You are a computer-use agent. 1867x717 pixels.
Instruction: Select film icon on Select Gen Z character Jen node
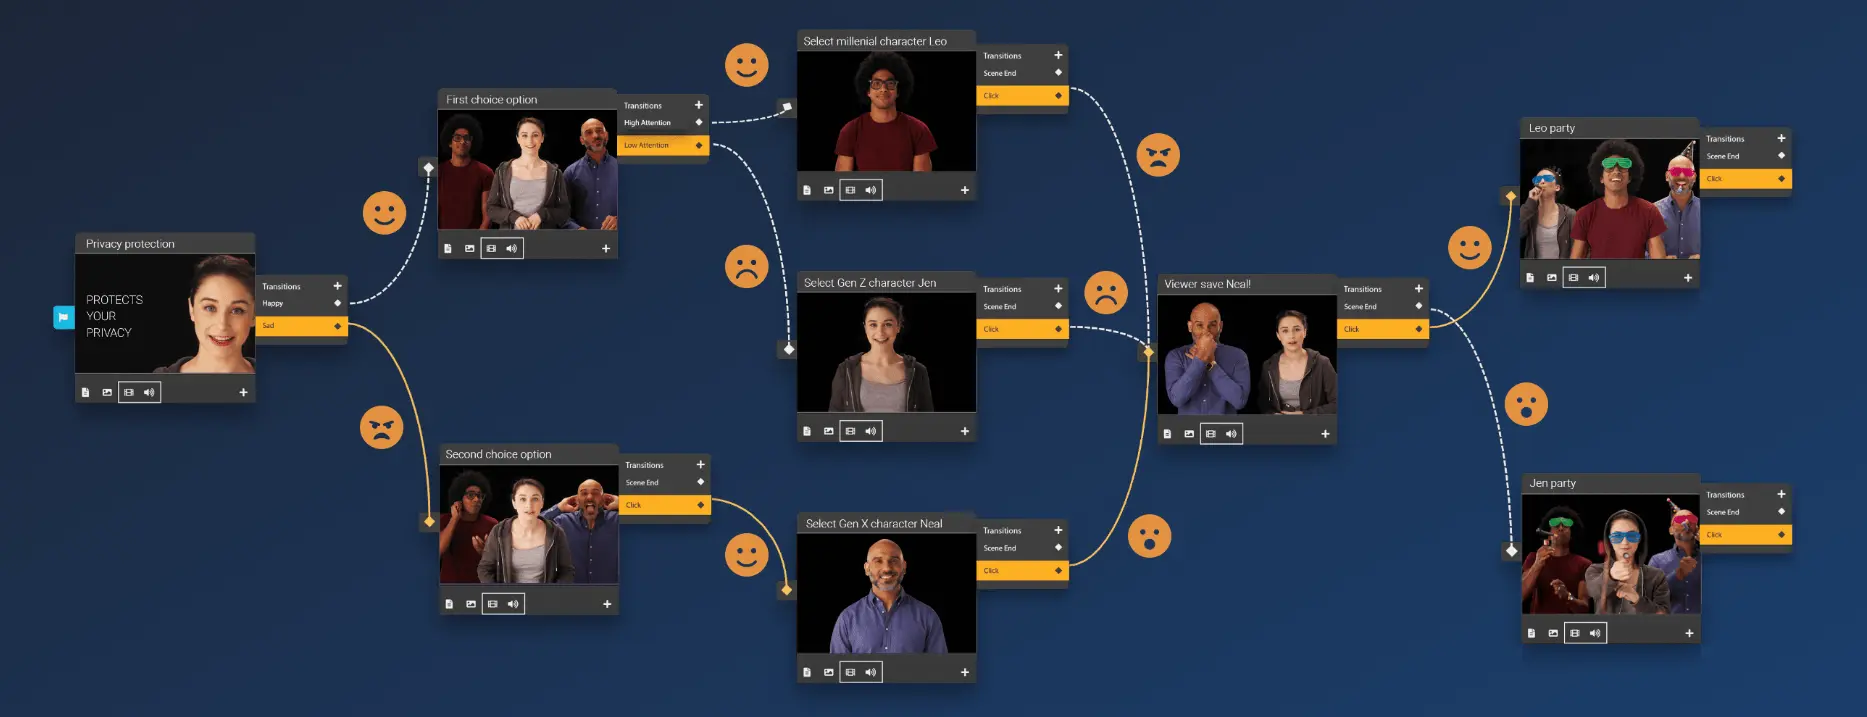[x=850, y=431]
